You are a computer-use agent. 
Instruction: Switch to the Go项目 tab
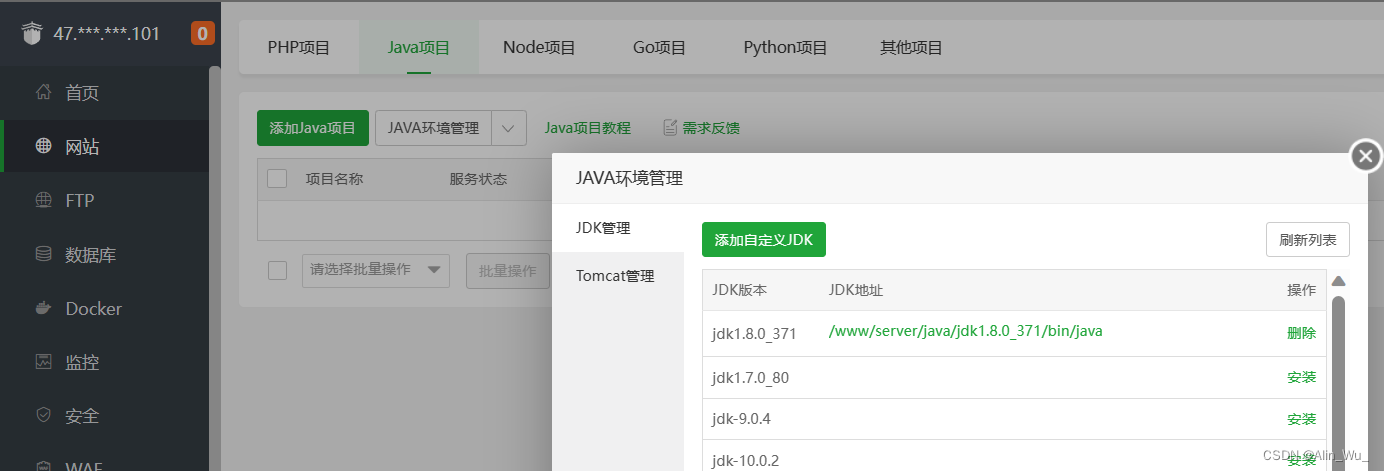660,47
